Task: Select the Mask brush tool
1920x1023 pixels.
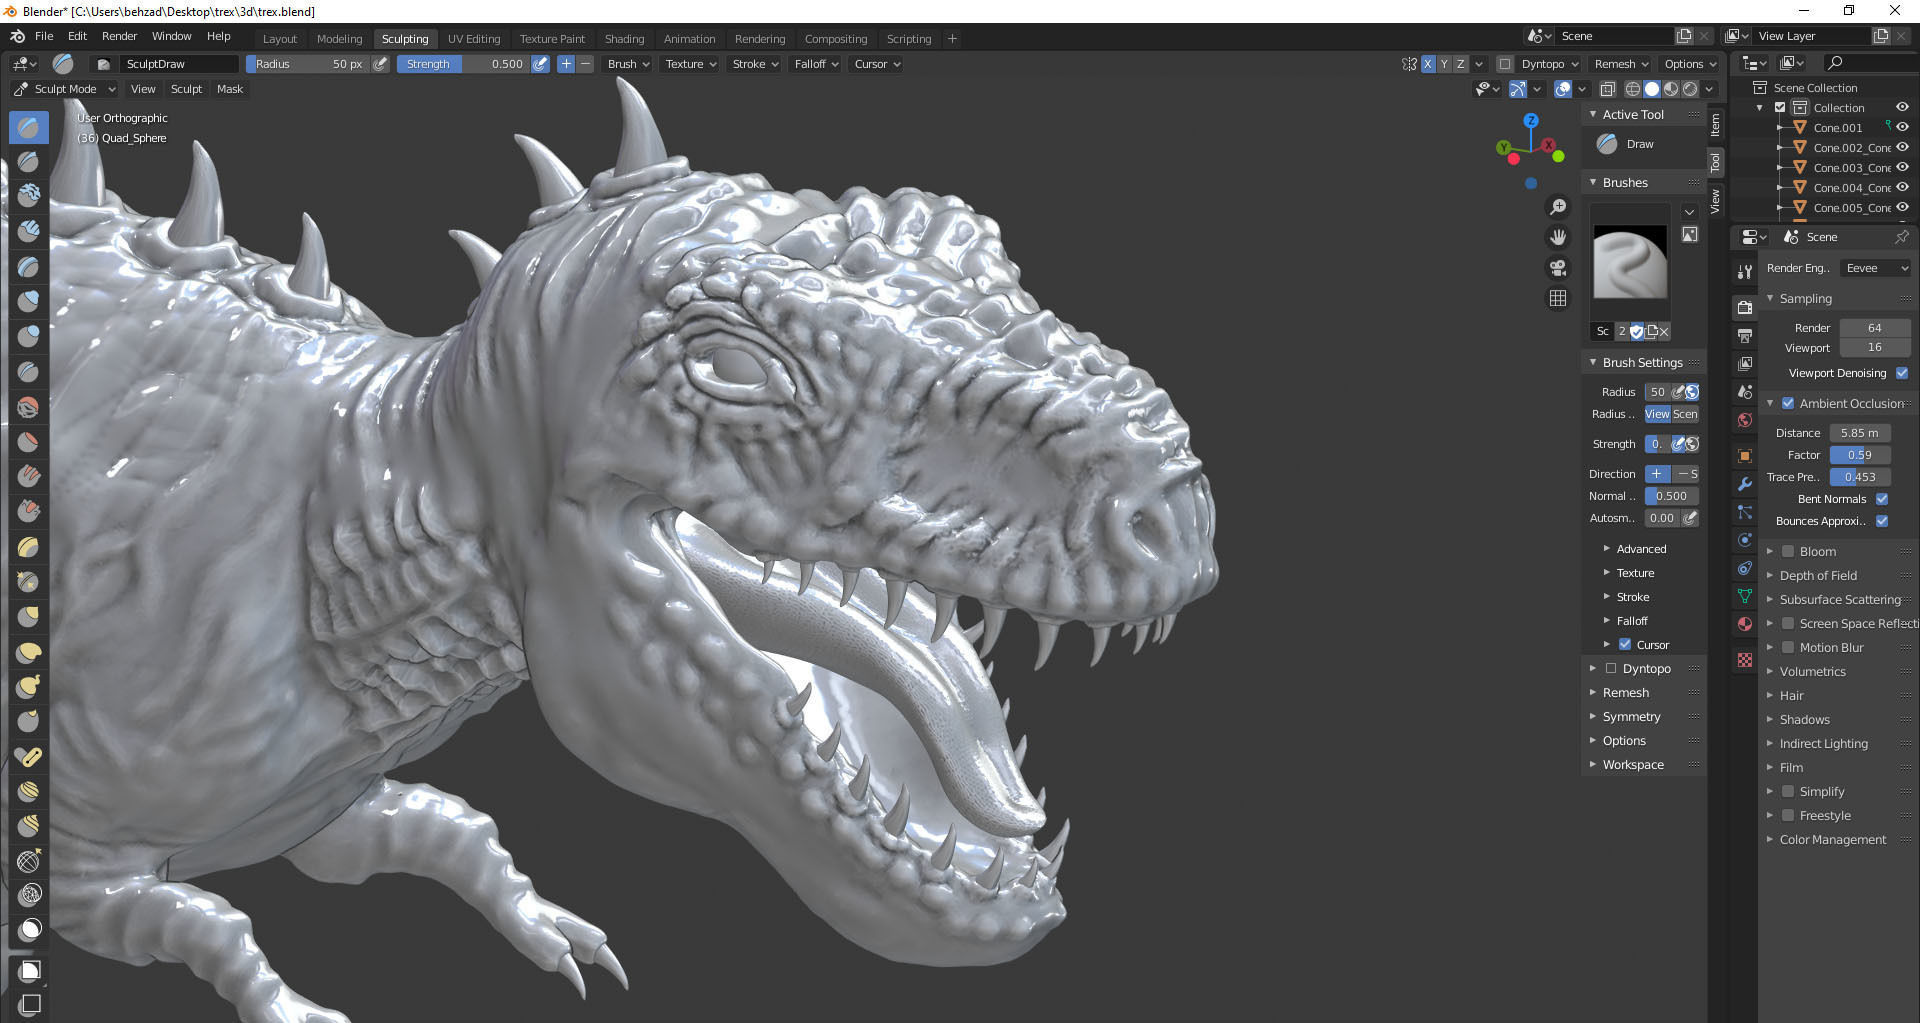Action: pyautogui.click(x=29, y=929)
